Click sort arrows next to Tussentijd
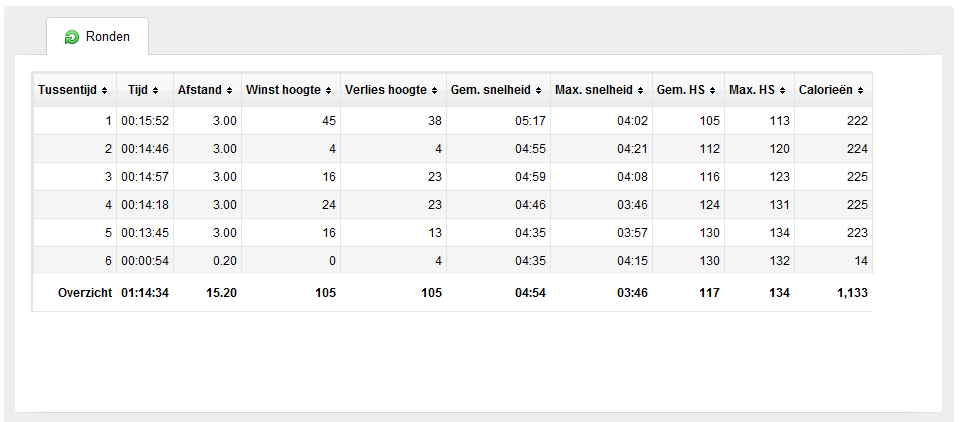The height and width of the screenshot is (422, 968). [x=104, y=91]
